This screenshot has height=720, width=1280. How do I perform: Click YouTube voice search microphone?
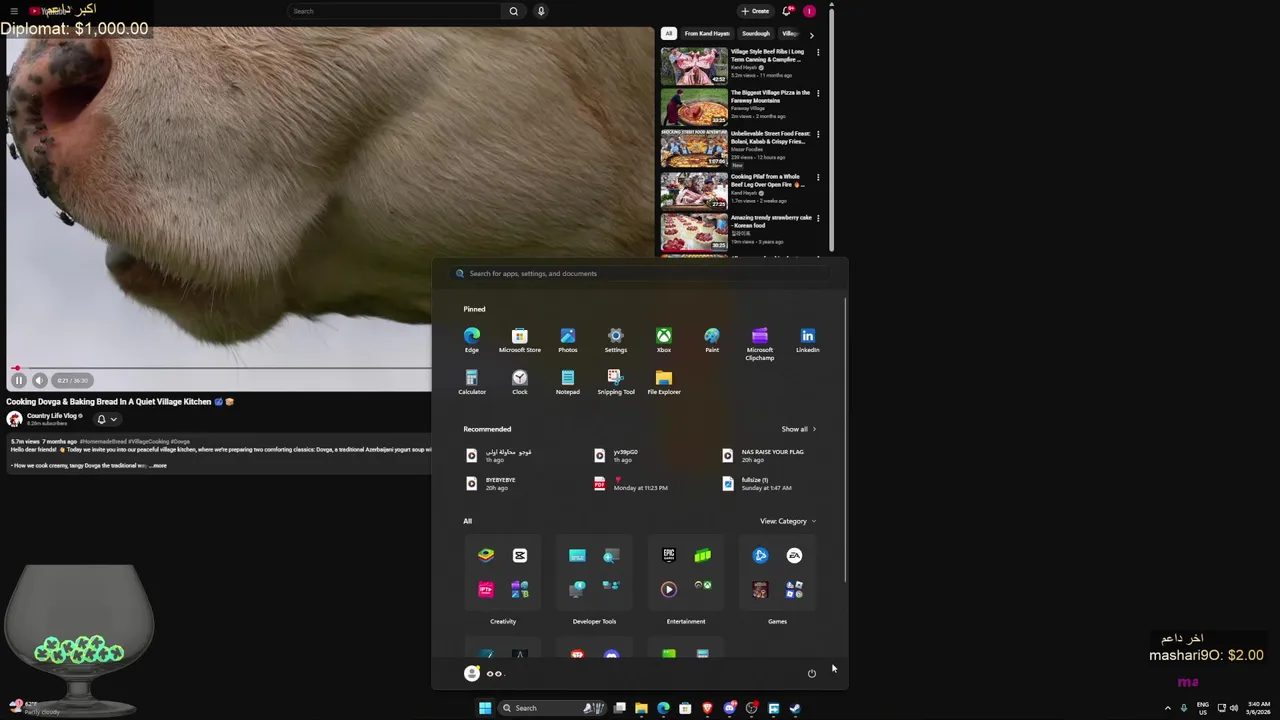point(541,11)
